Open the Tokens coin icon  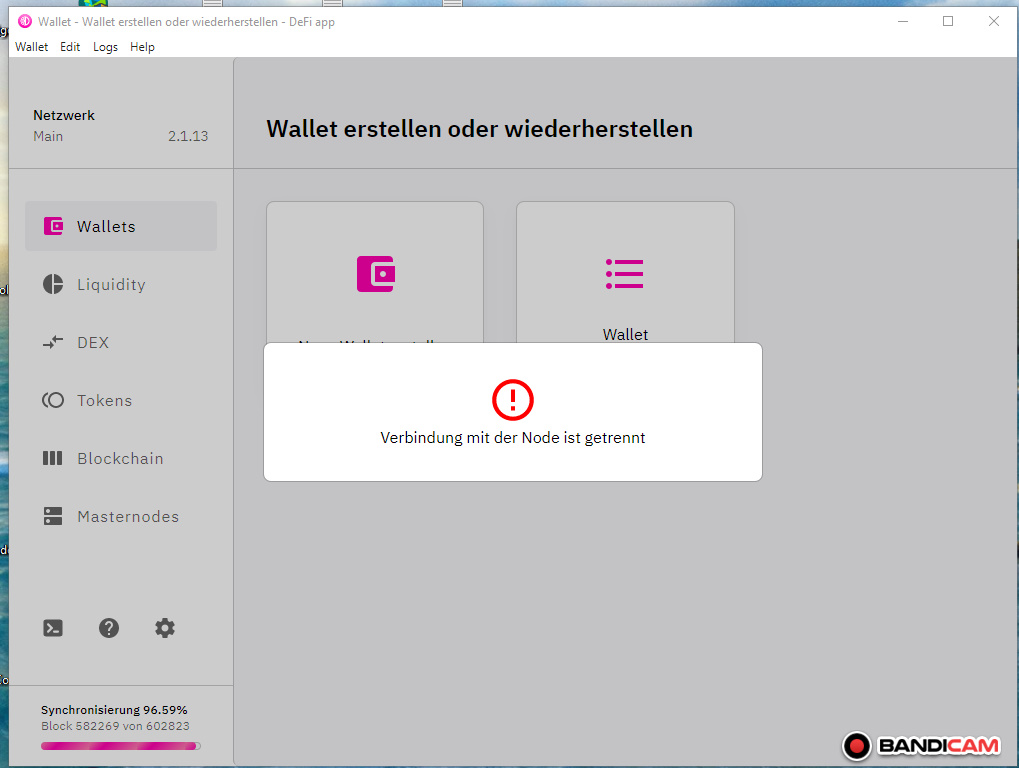tap(53, 400)
